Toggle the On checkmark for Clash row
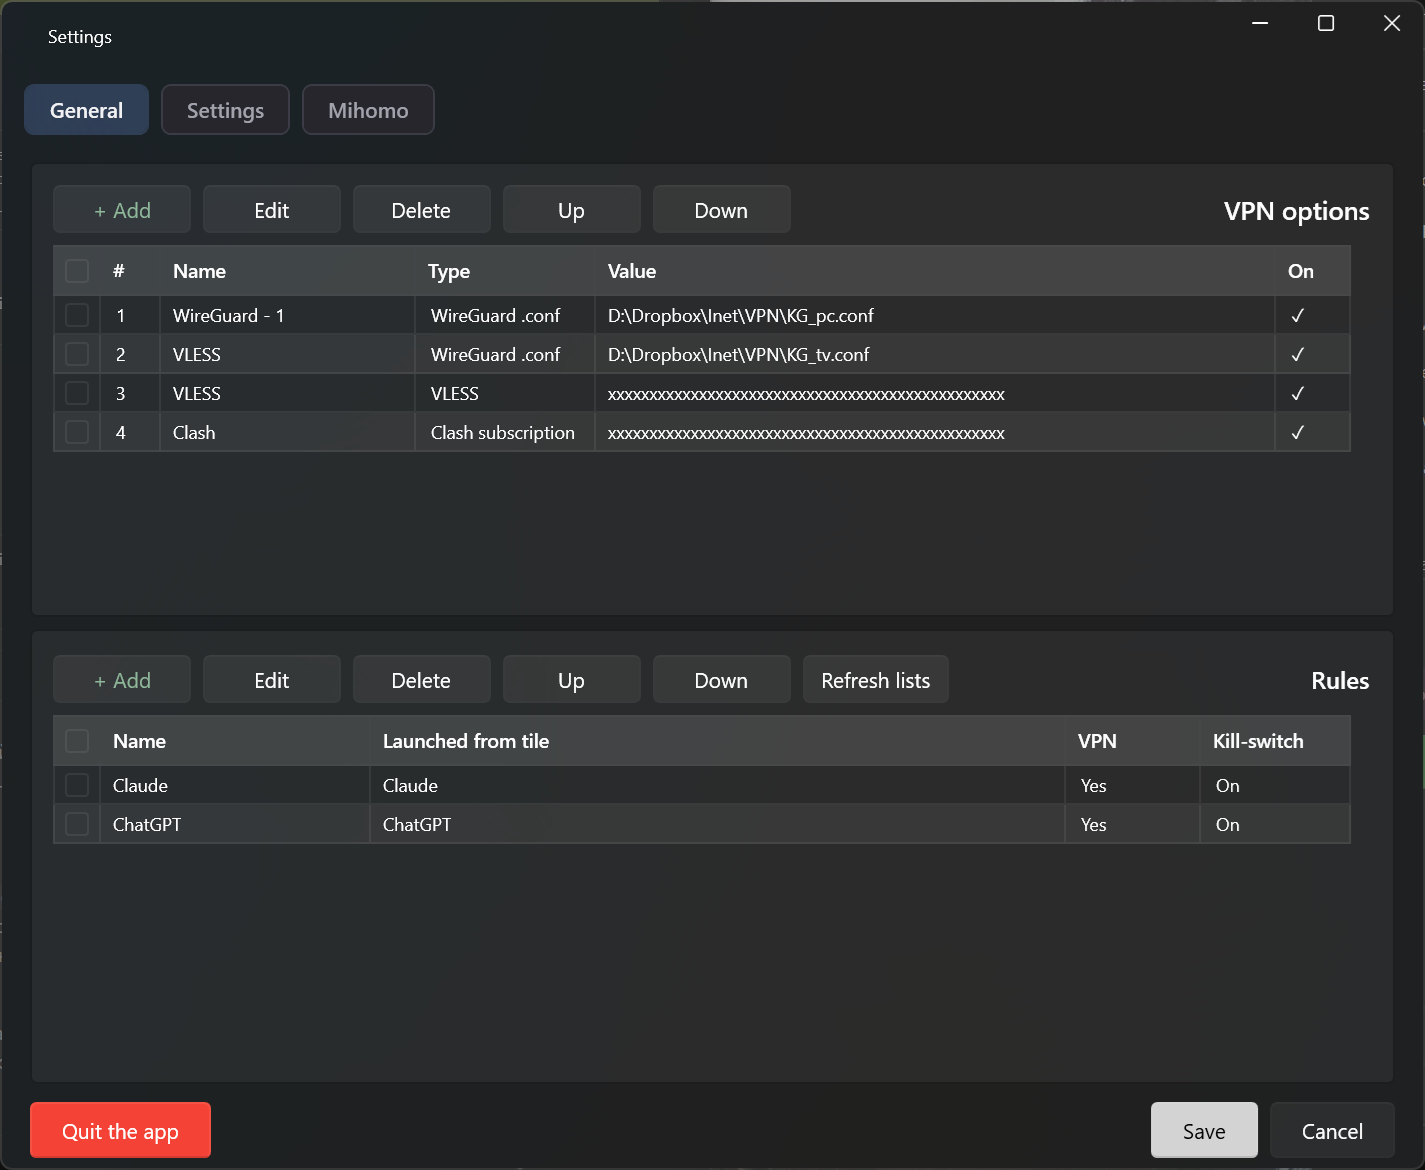This screenshot has width=1425, height=1170. pyautogui.click(x=1298, y=432)
